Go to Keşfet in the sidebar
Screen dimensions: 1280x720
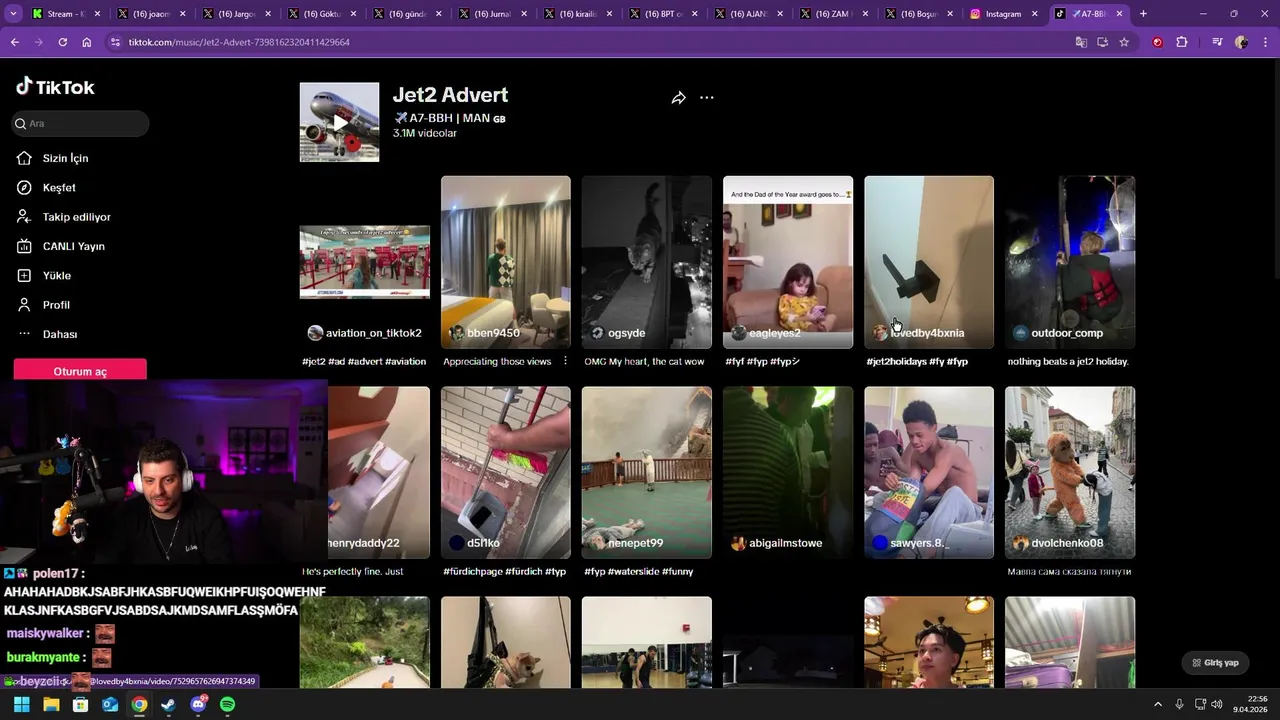[59, 187]
